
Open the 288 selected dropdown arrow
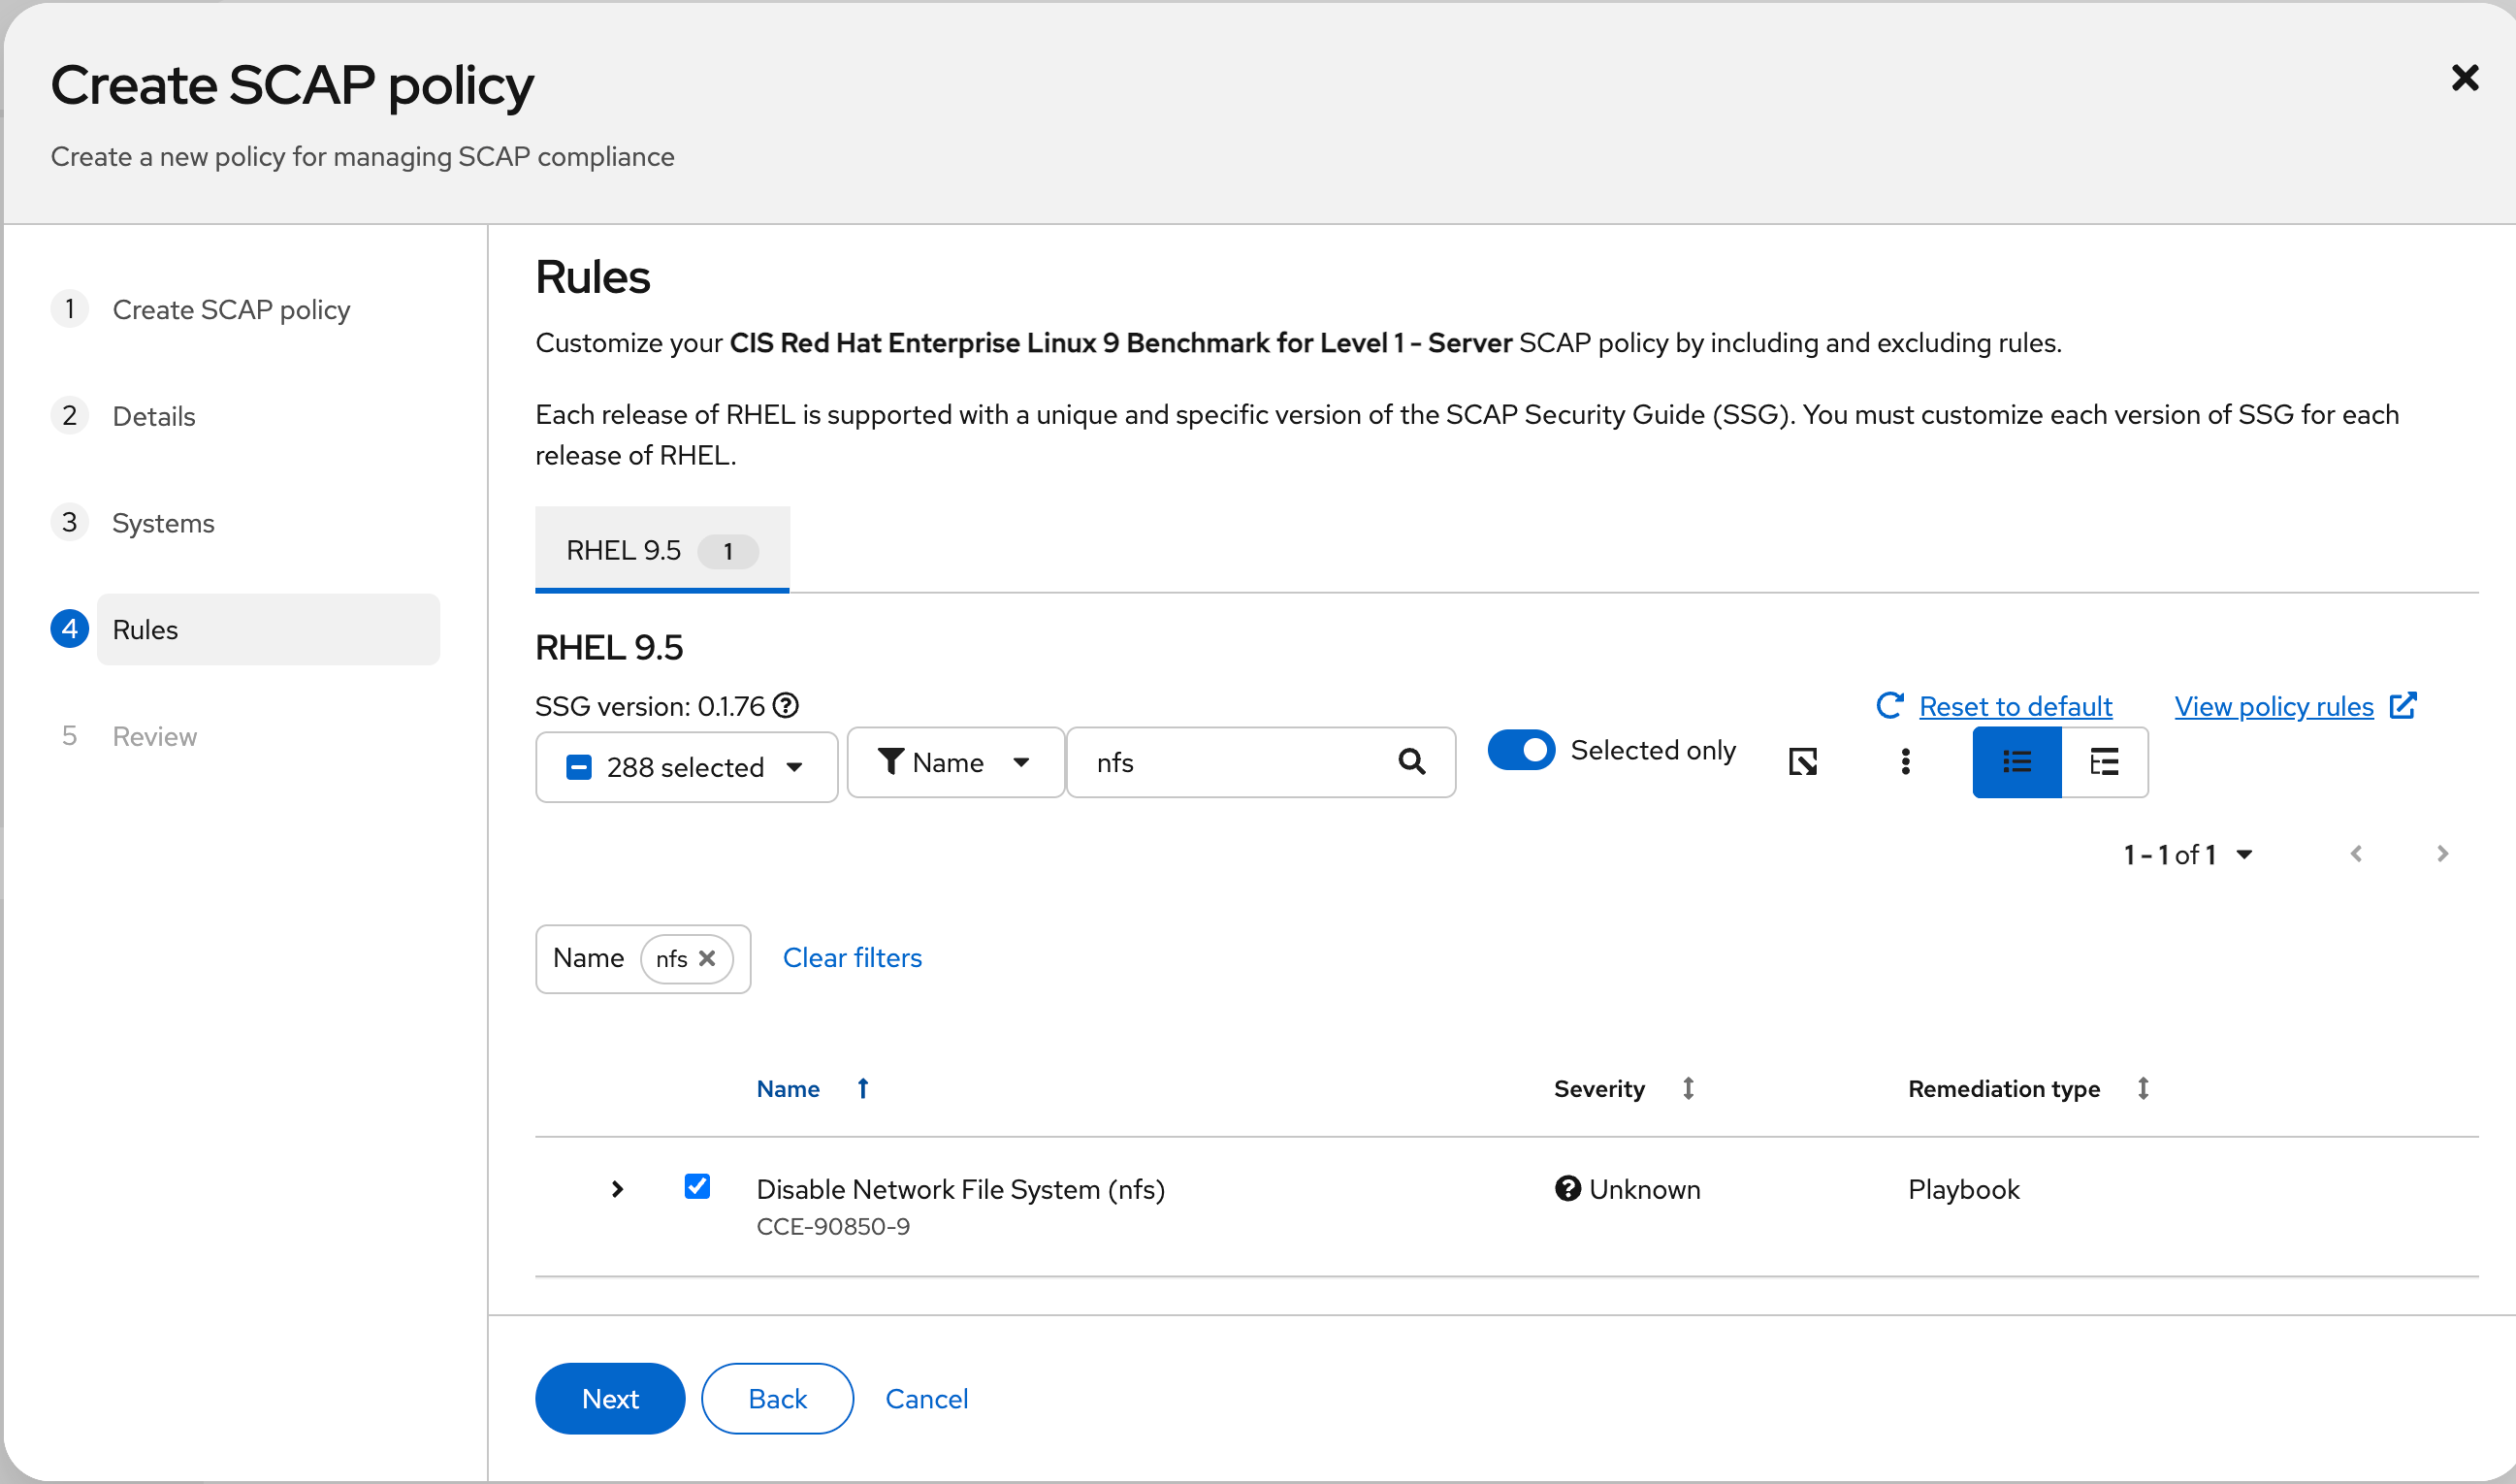tap(795, 767)
